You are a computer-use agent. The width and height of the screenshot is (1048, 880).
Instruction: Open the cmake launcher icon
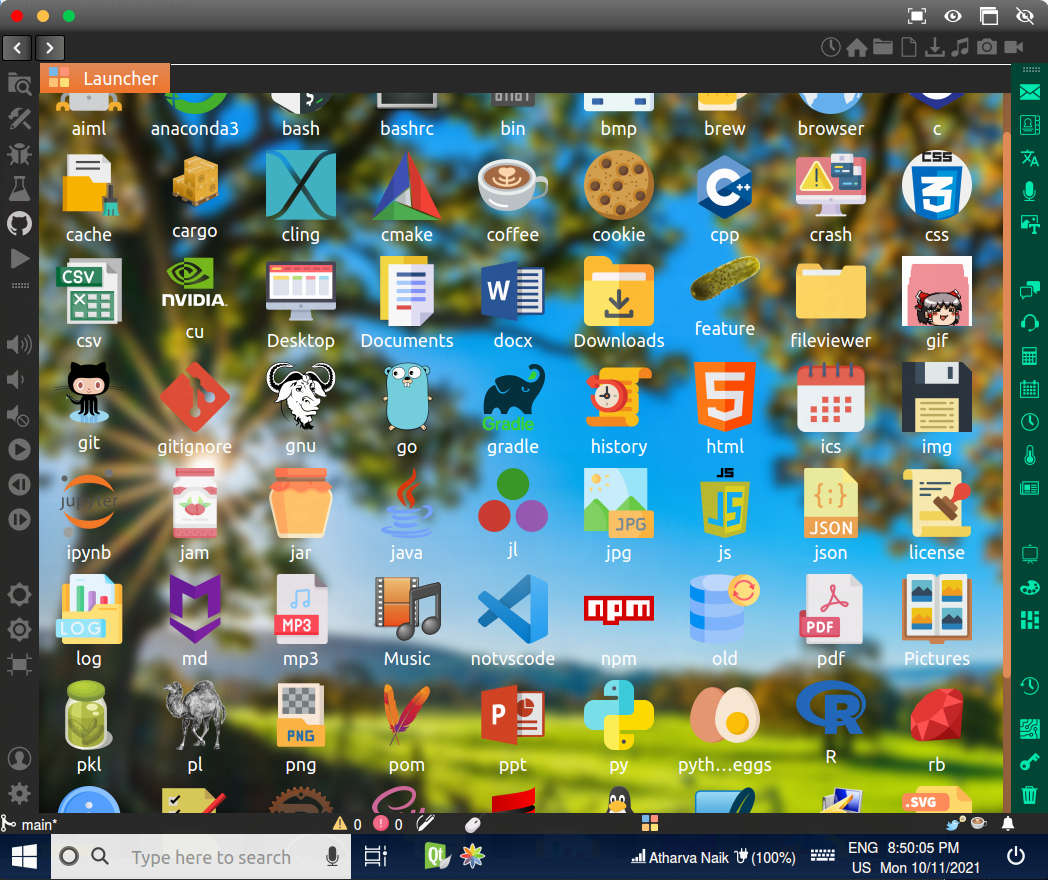tap(406, 185)
